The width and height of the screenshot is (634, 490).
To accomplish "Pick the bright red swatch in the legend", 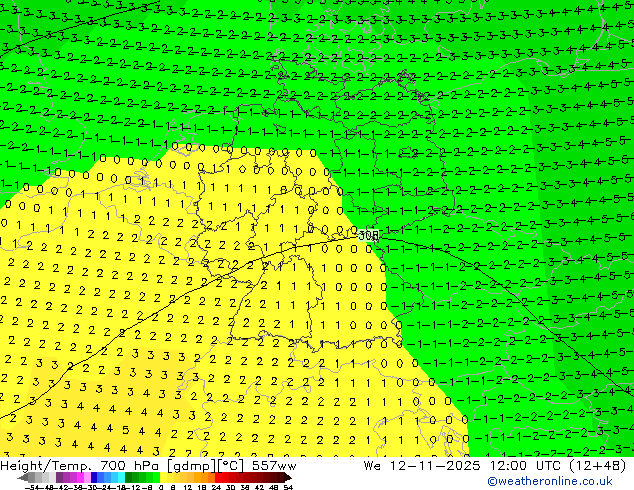I will 218,478.
